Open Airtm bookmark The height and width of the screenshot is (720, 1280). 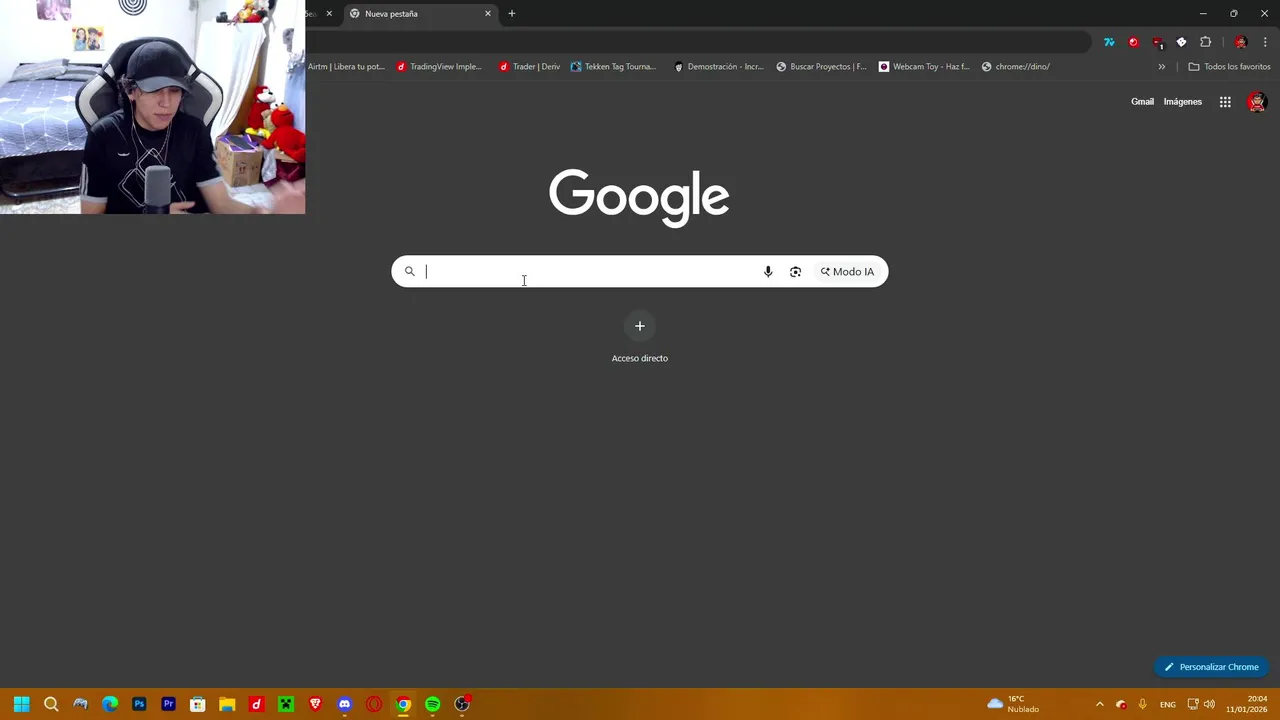coord(345,67)
